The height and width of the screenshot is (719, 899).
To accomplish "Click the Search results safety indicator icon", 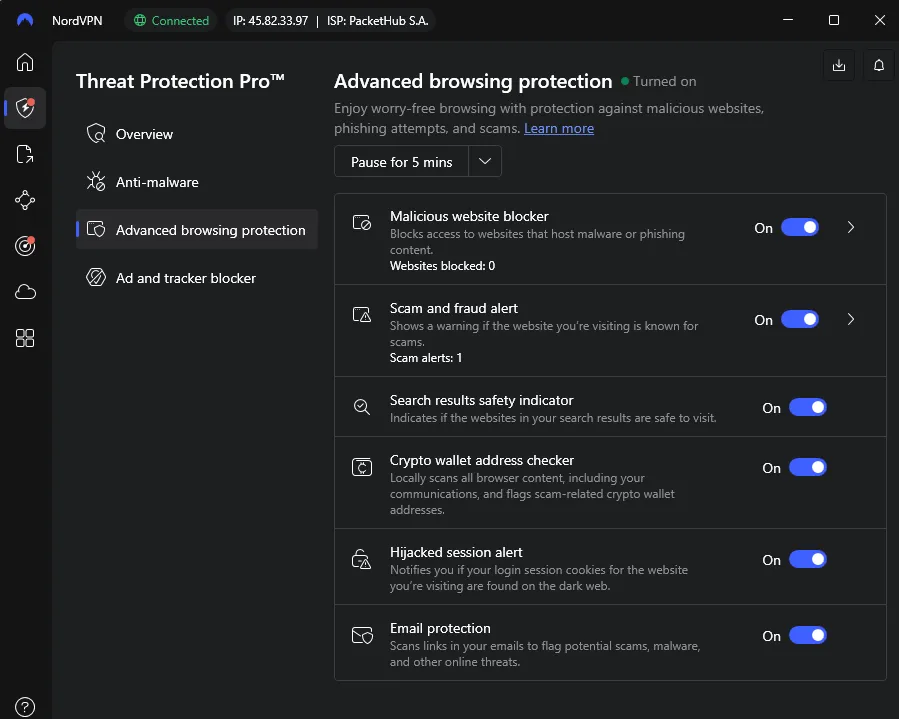I will point(362,407).
